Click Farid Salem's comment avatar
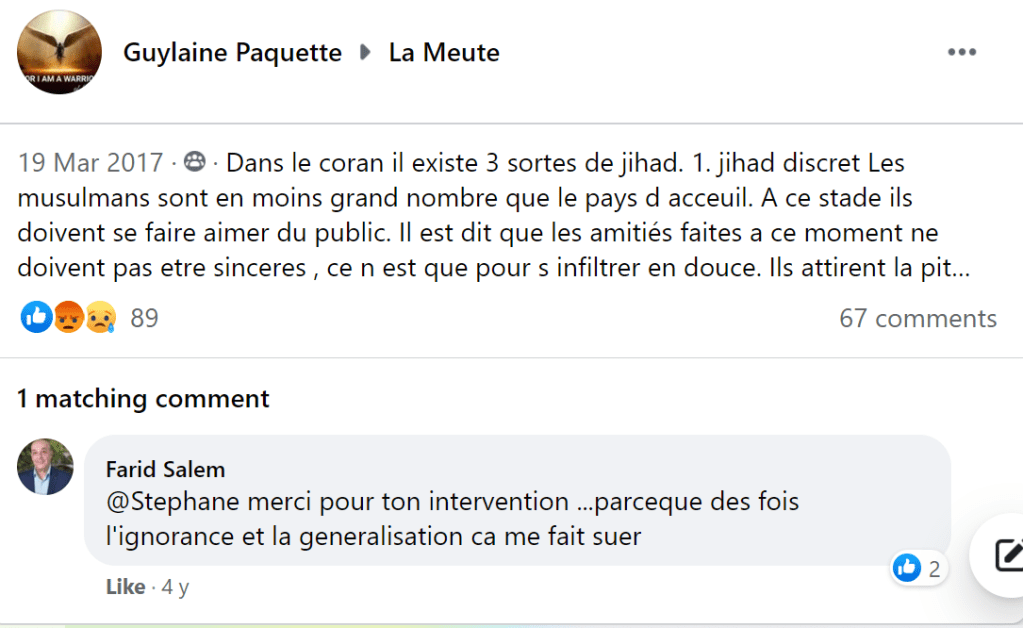The height and width of the screenshot is (628, 1023). coord(45,466)
